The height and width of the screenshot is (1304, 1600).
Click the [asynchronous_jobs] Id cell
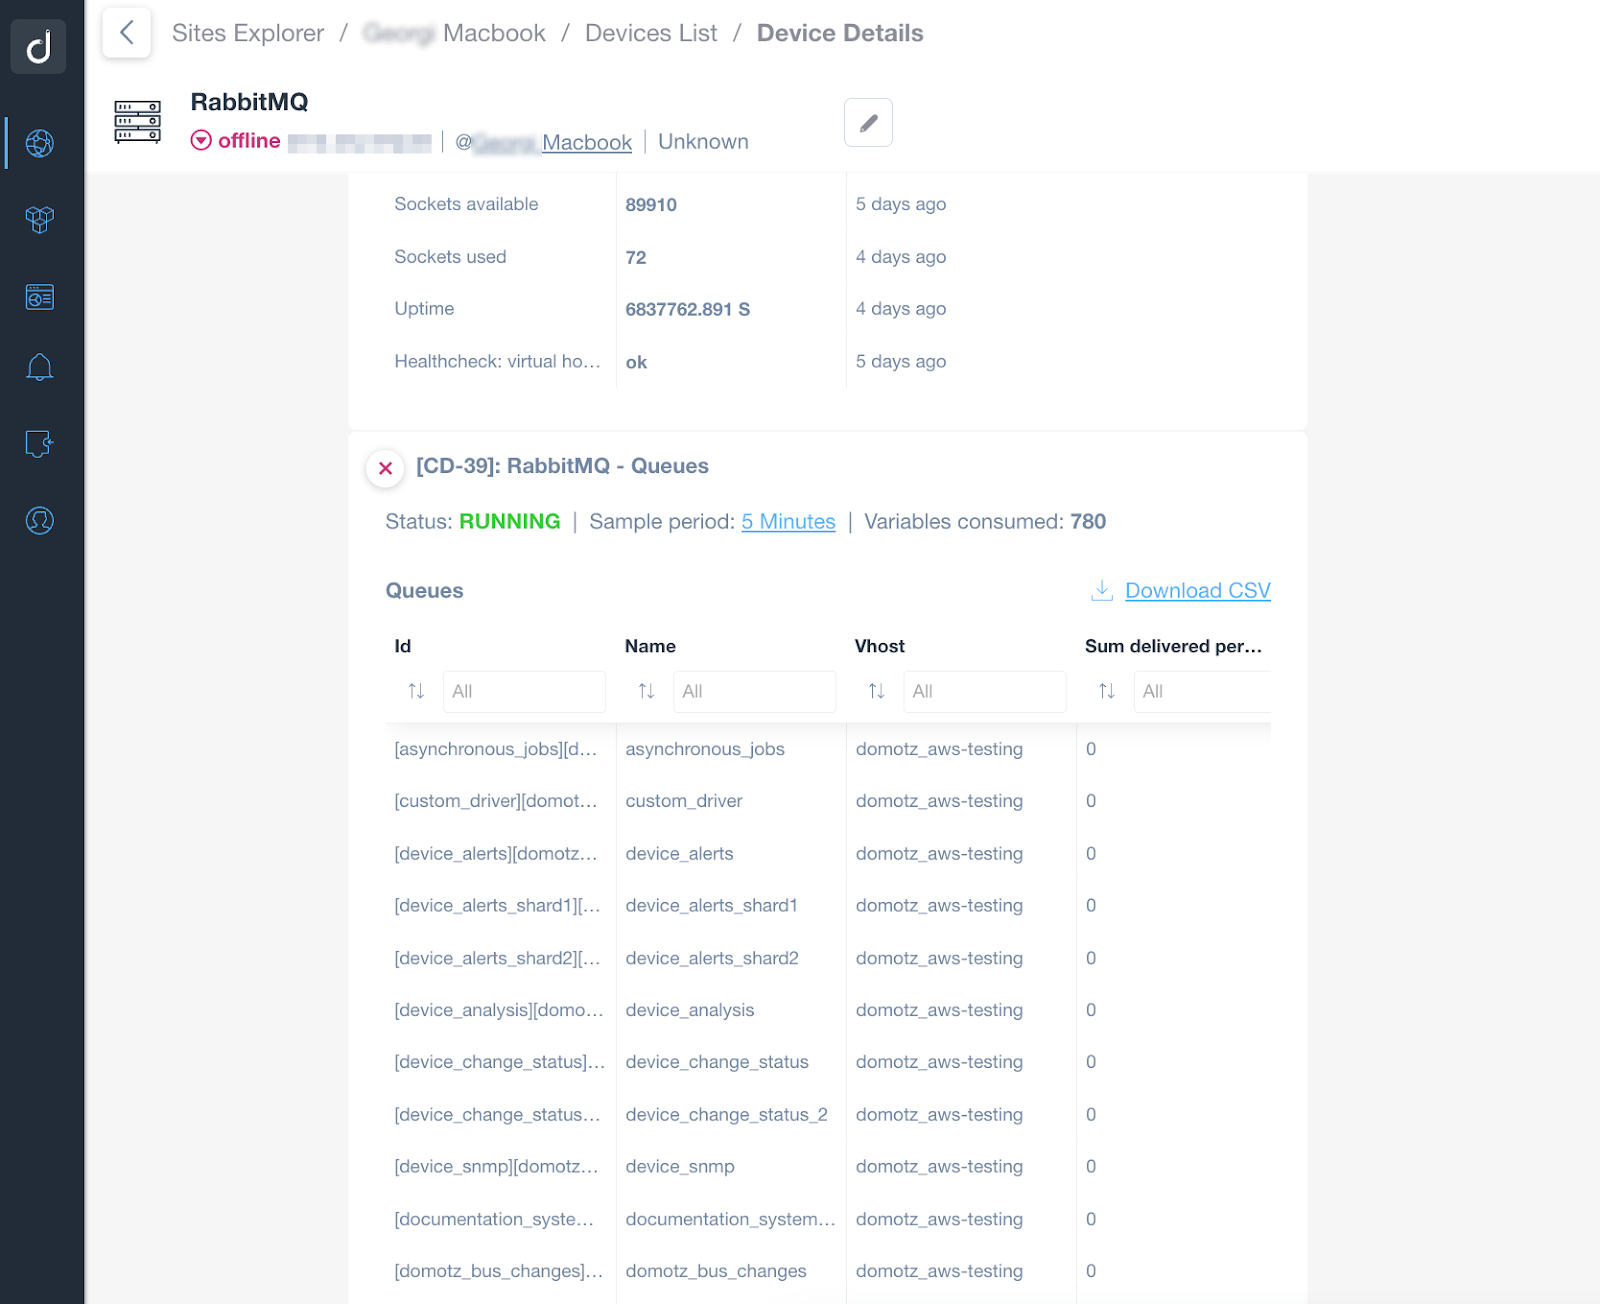(496, 749)
